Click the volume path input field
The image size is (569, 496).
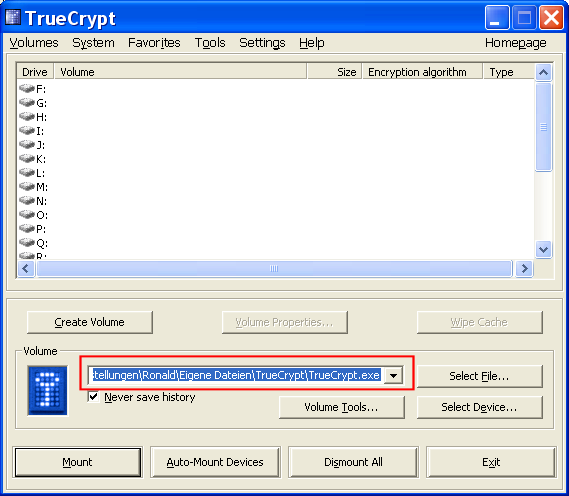click(237, 375)
